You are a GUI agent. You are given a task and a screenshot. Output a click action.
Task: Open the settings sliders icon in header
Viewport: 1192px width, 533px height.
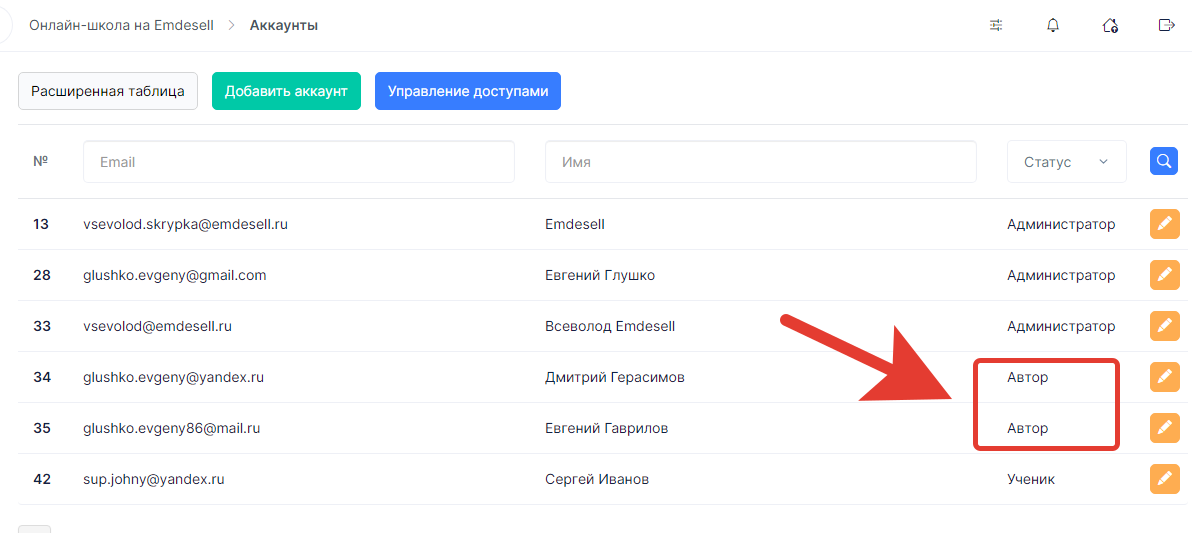pos(996,25)
